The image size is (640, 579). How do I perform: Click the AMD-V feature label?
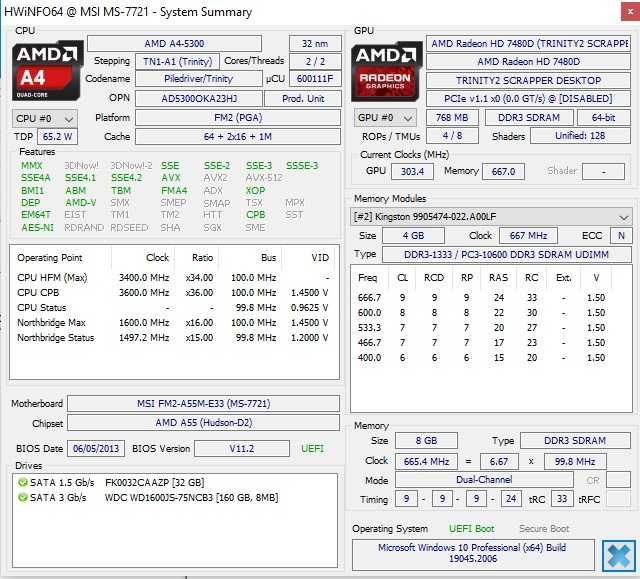point(81,203)
